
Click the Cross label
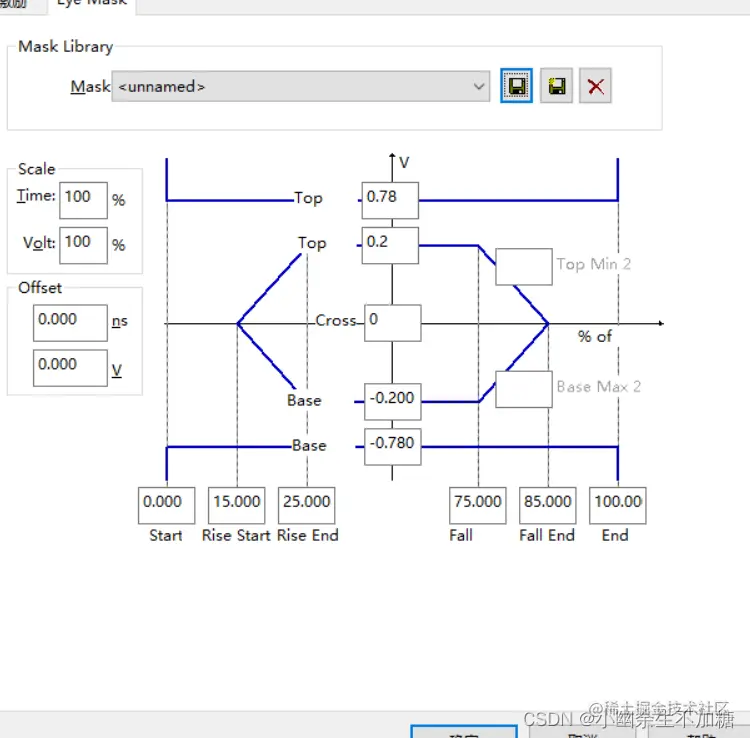pyautogui.click(x=336, y=320)
